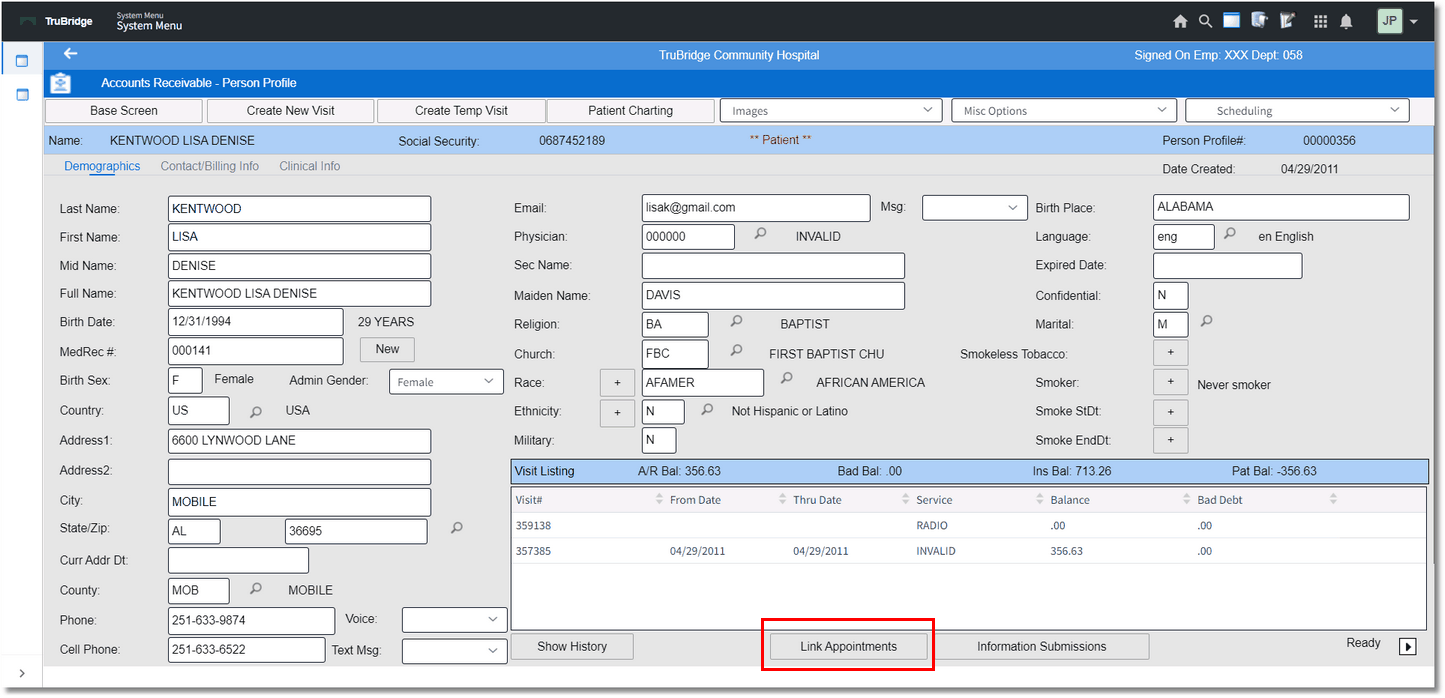Image resolution: width=1445 pixels, height=698 pixels.
Task: Click Birth Place field ALABAMA
Action: pos(1281,207)
